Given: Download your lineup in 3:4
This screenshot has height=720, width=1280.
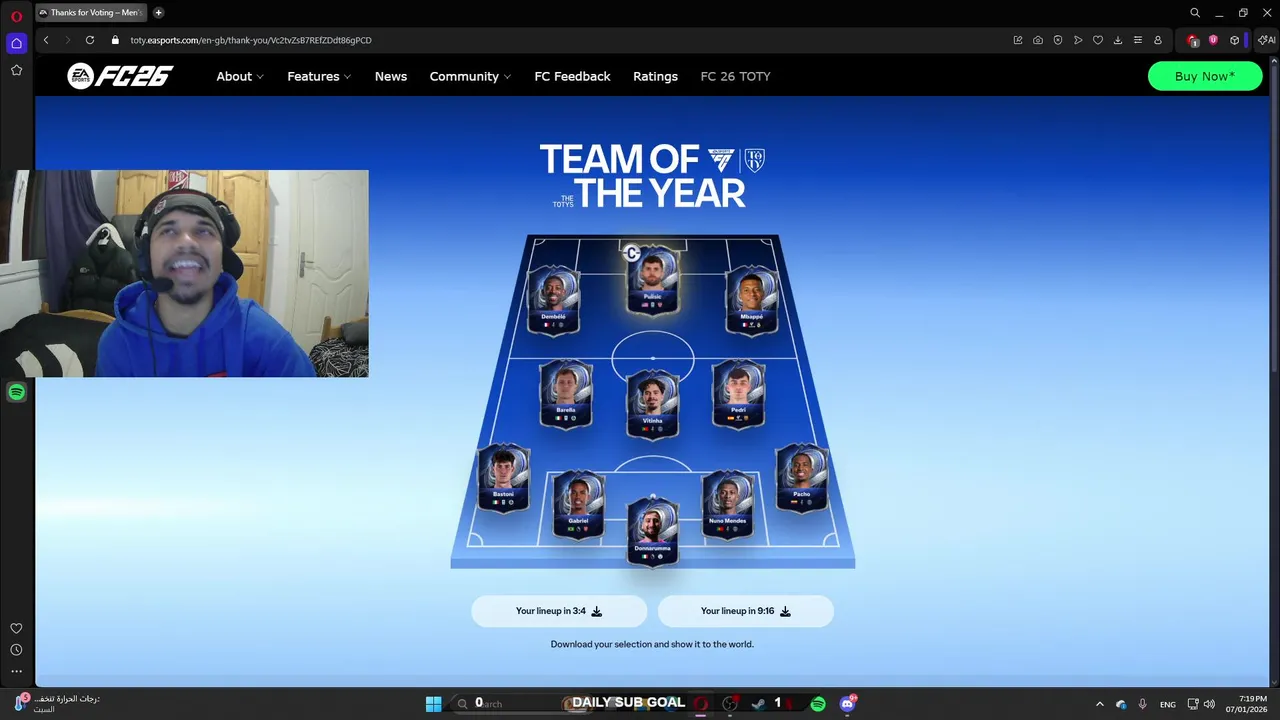Looking at the screenshot, I should 559,611.
